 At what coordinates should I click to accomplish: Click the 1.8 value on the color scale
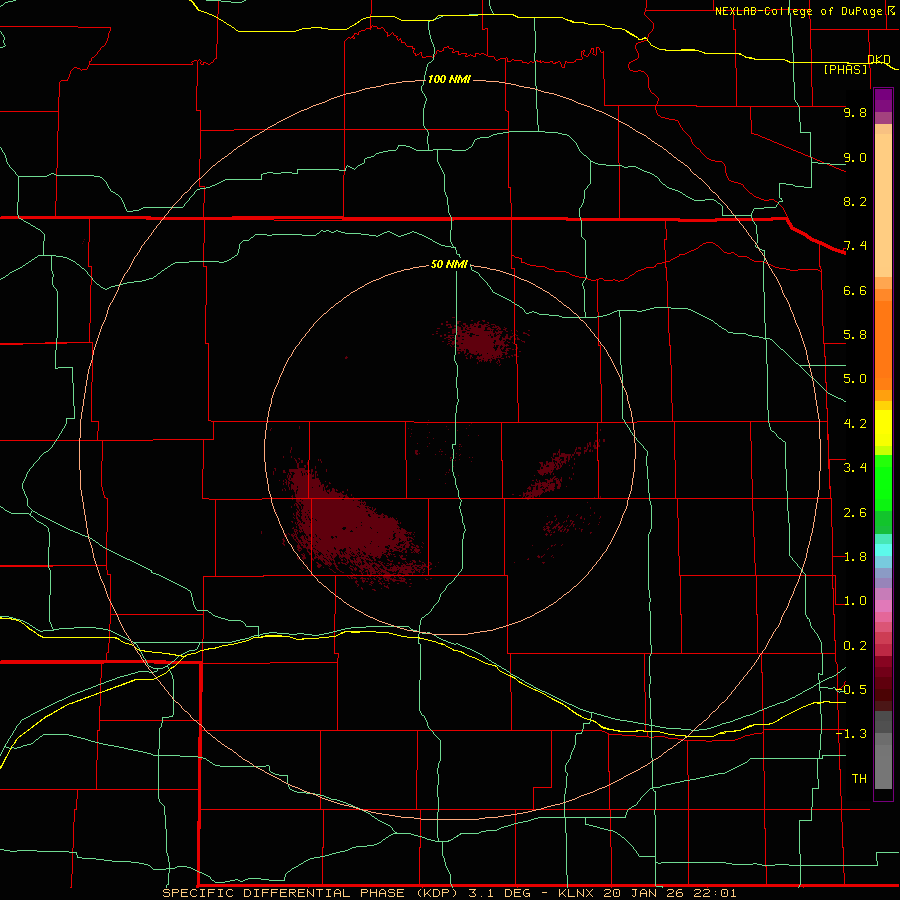855,557
